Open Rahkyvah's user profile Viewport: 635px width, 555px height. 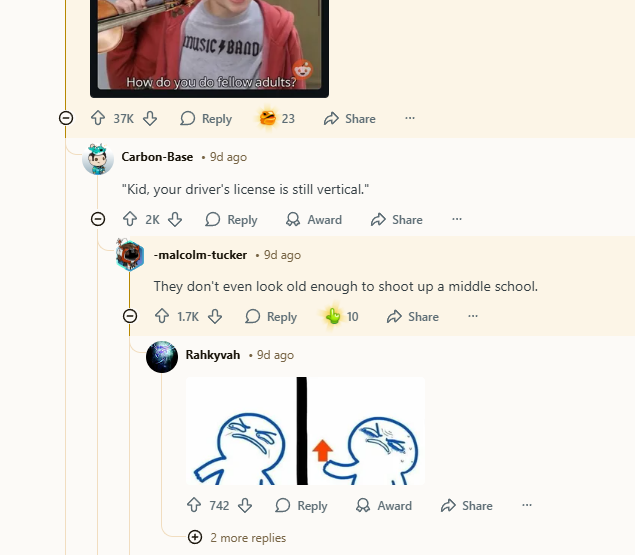pyautogui.click(x=212, y=354)
